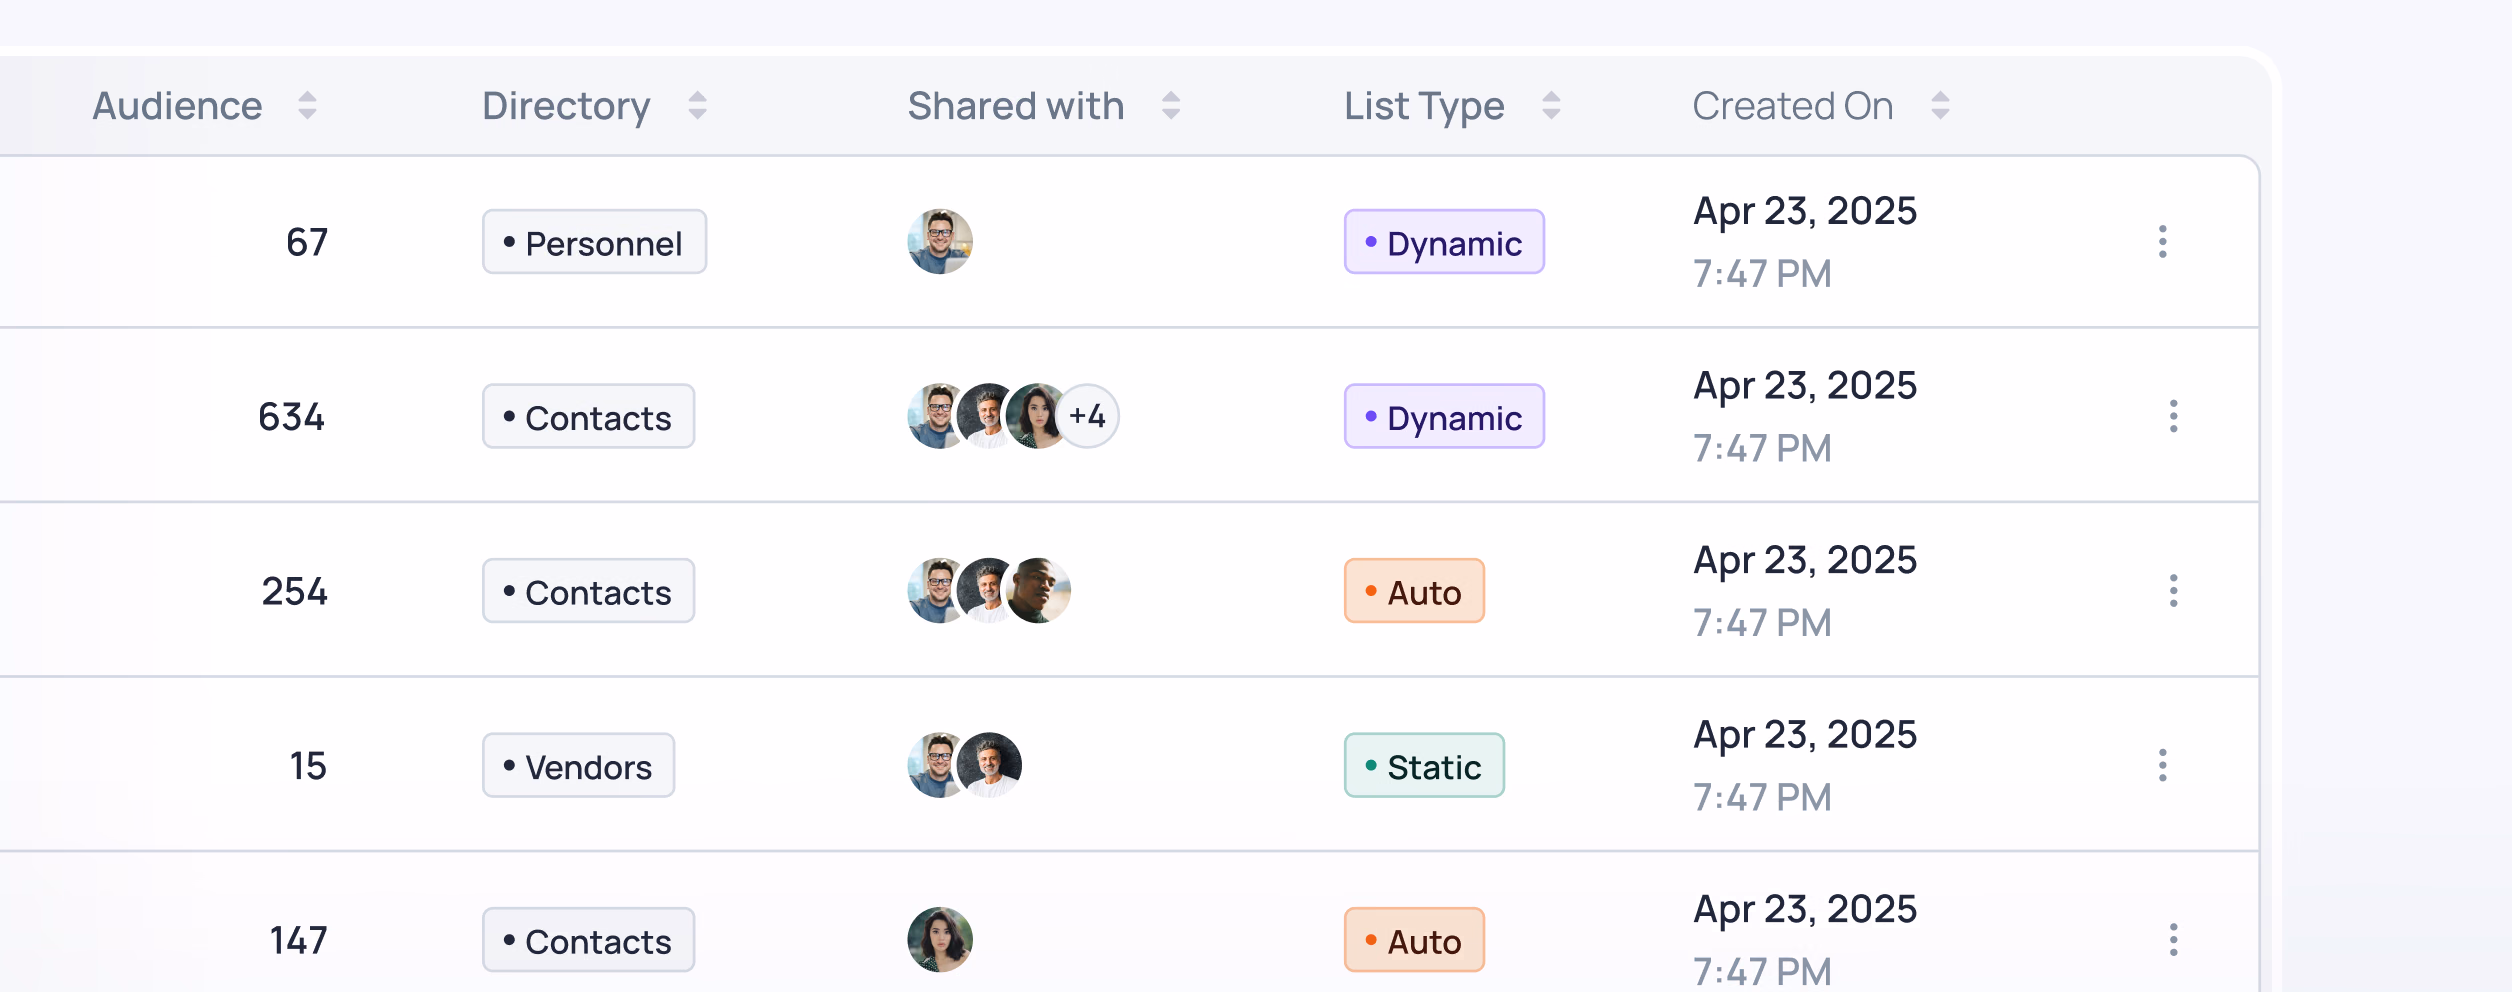Click the audience count 634

coord(292,417)
